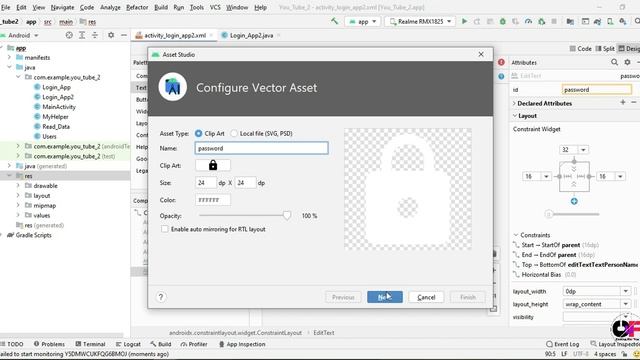Click the Debug app bug icon
The height and width of the screenshot is (360, 640).
click(503, 21)
